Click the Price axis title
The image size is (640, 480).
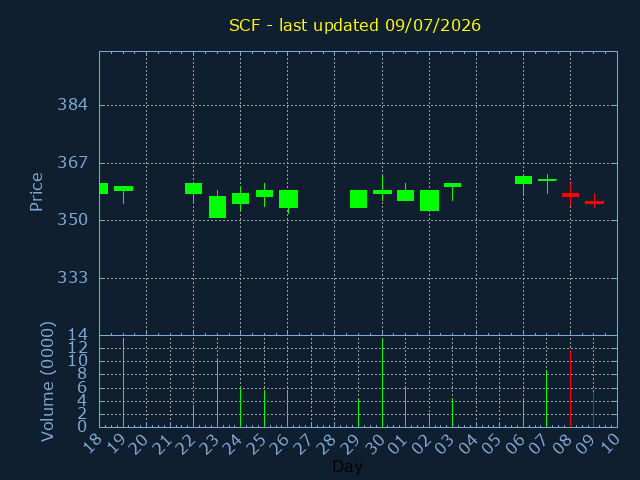[x=36, y=192]
